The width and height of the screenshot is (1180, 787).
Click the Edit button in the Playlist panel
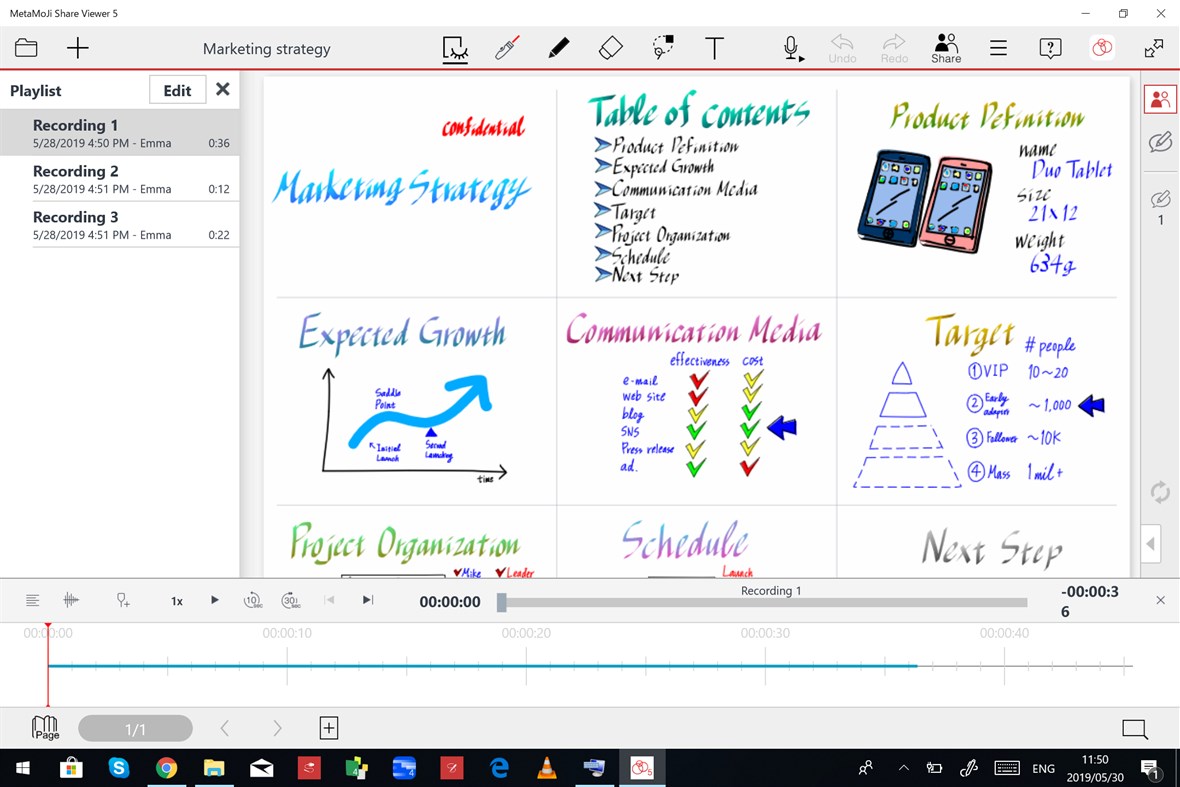[177, 89]
